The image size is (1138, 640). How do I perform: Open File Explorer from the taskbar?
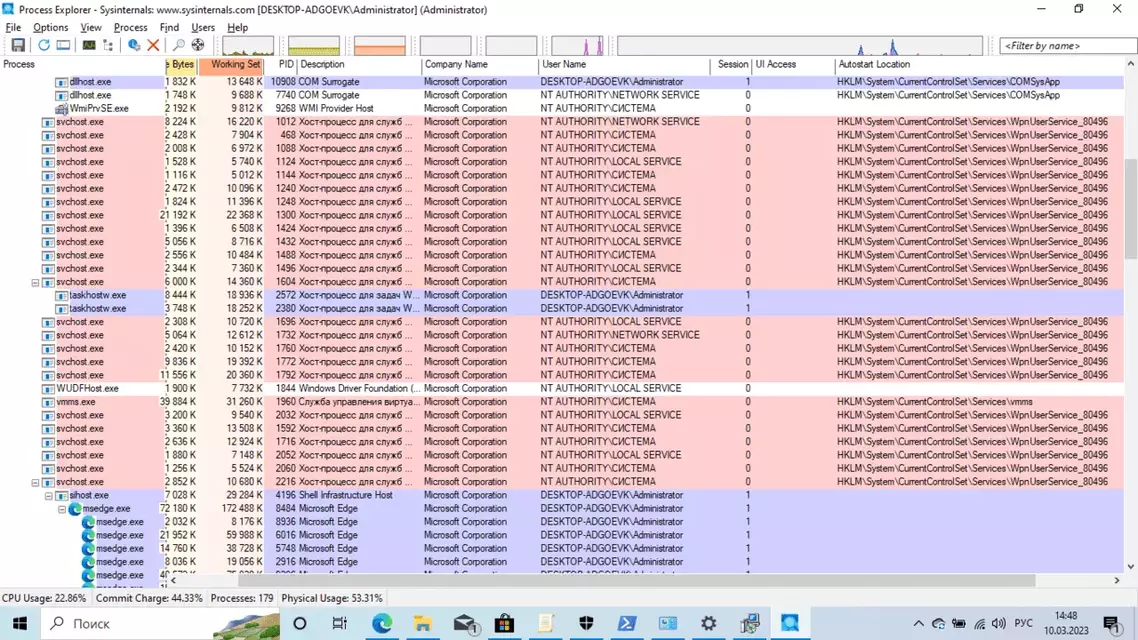(x=422, y=623)
